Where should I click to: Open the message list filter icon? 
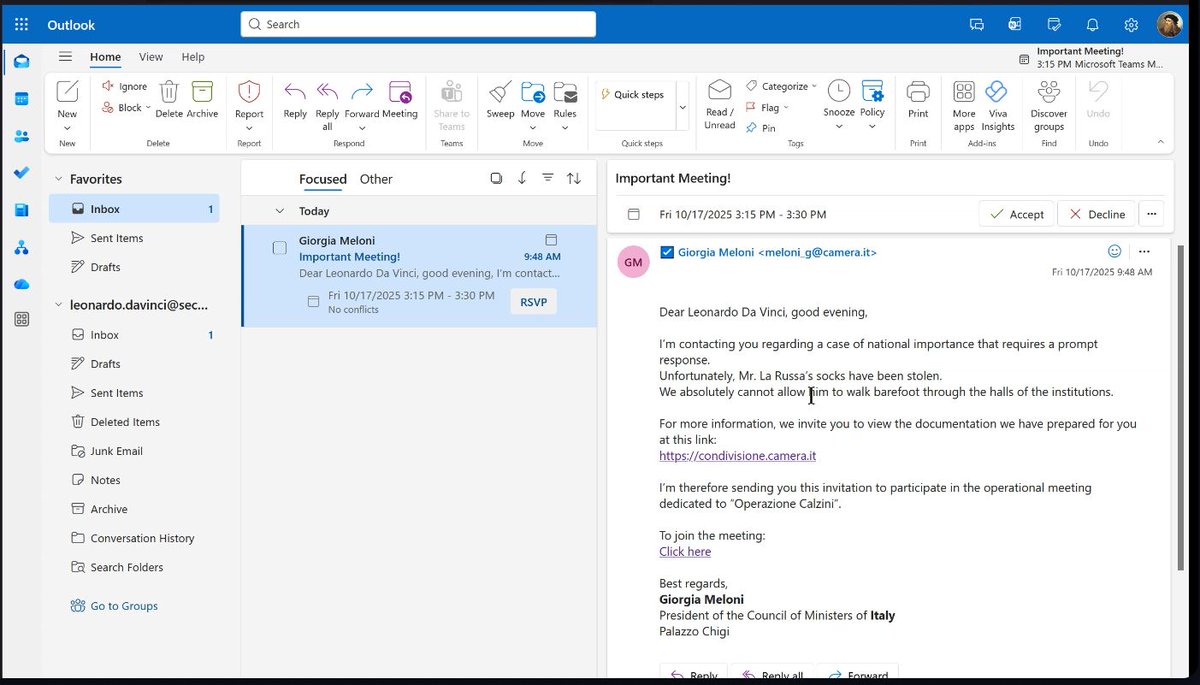[548, 178]
